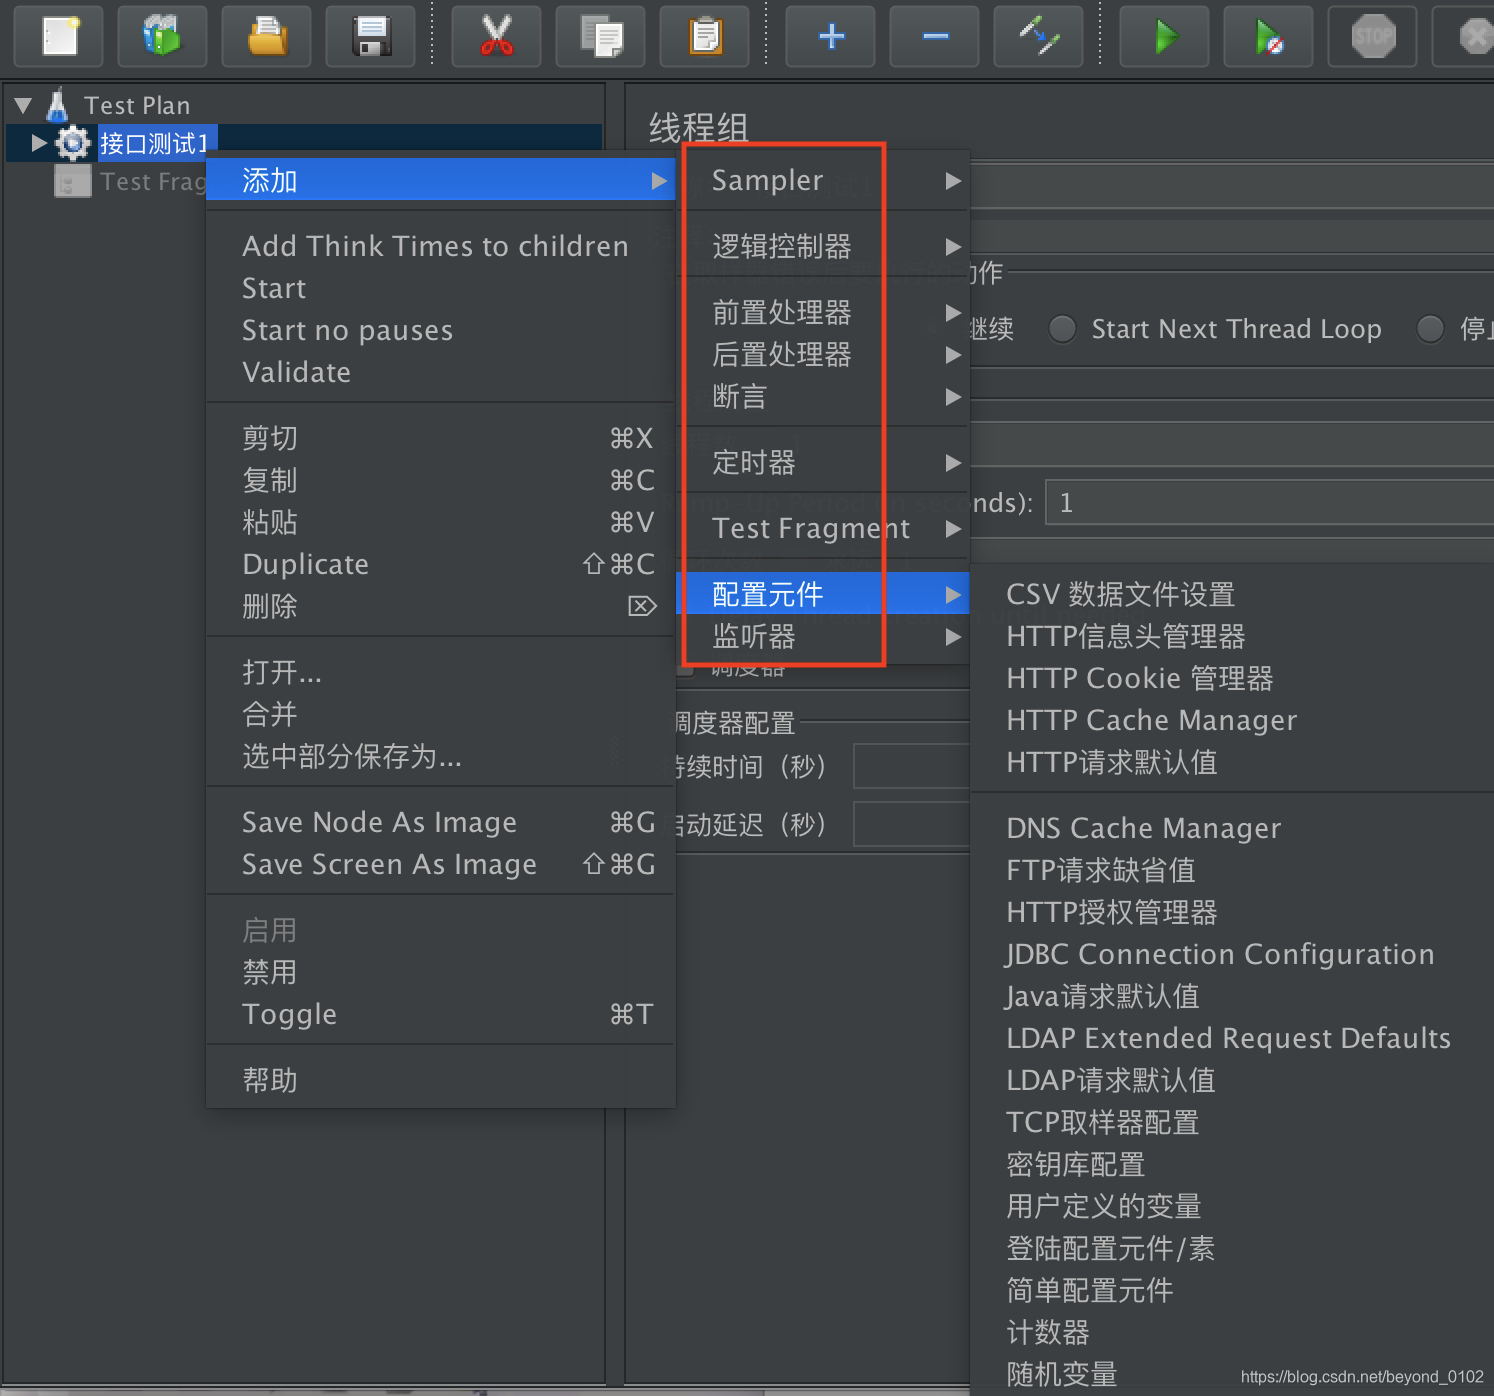Click the Toggle enable/disable arrows icon
This screenshot has height=1396, width=1494.
pos(1039,36)
